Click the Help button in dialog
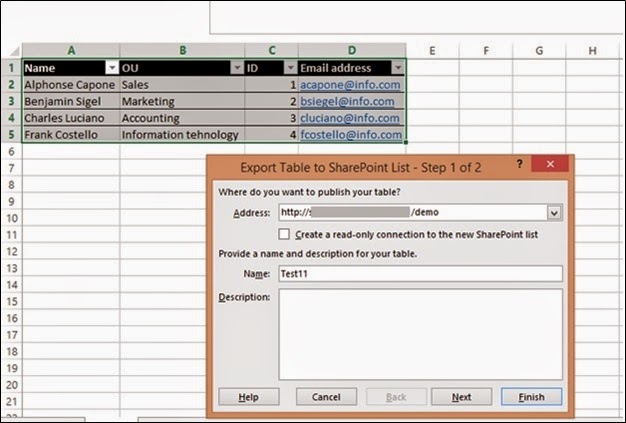The height and width of the screenshot is (423, 626). pos(249,397)
